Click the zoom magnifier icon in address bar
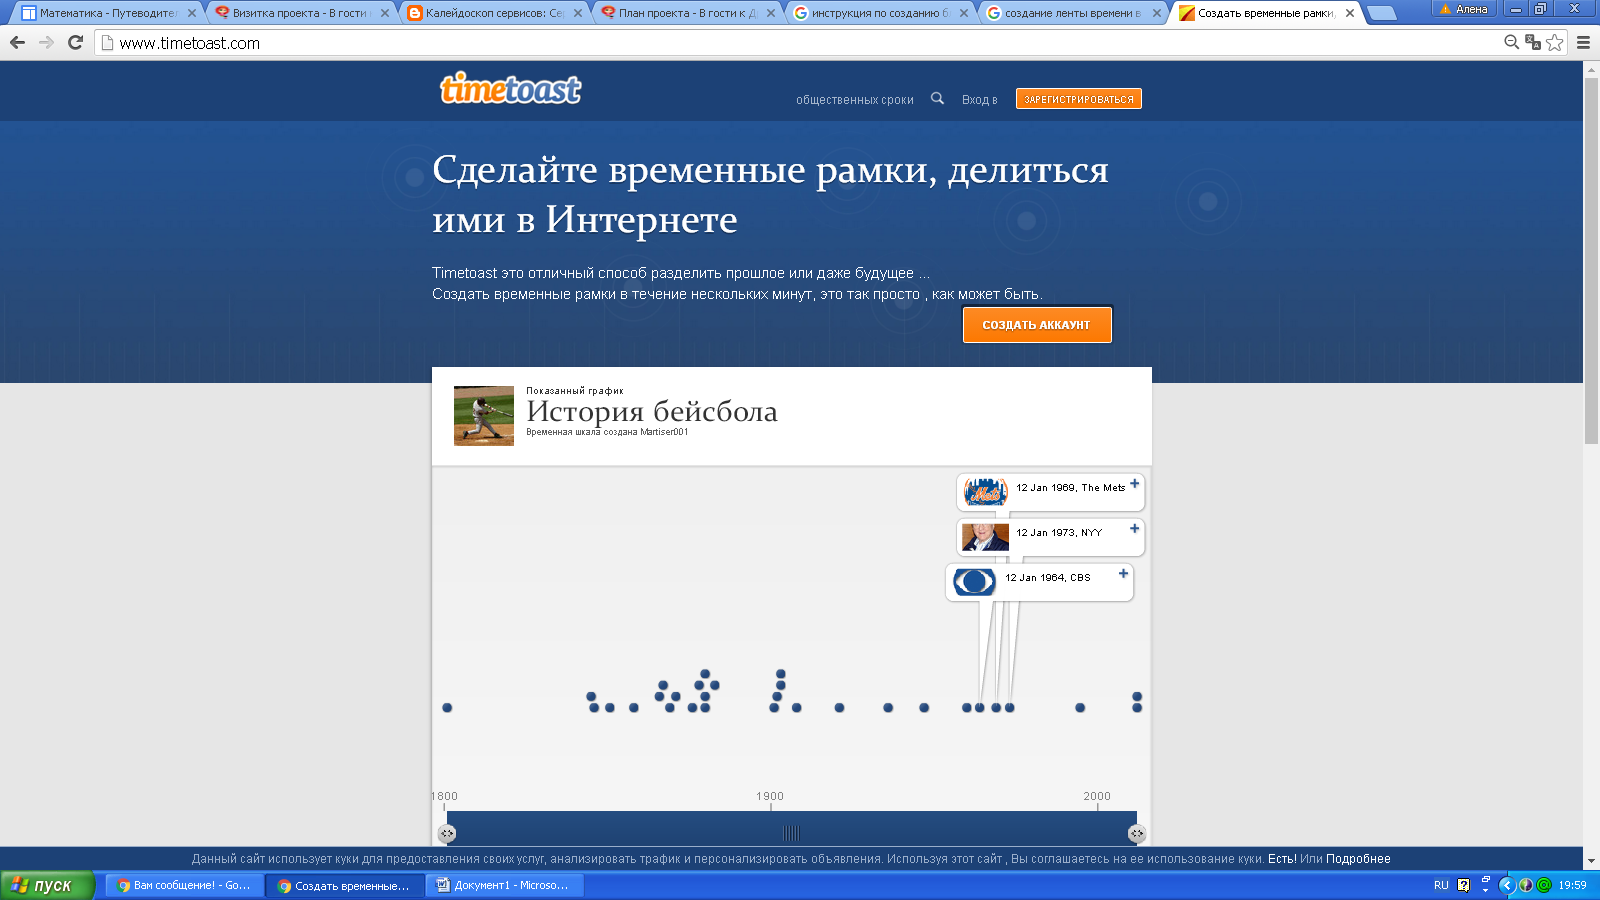 pyautogui.click(x=1512, y=42)
